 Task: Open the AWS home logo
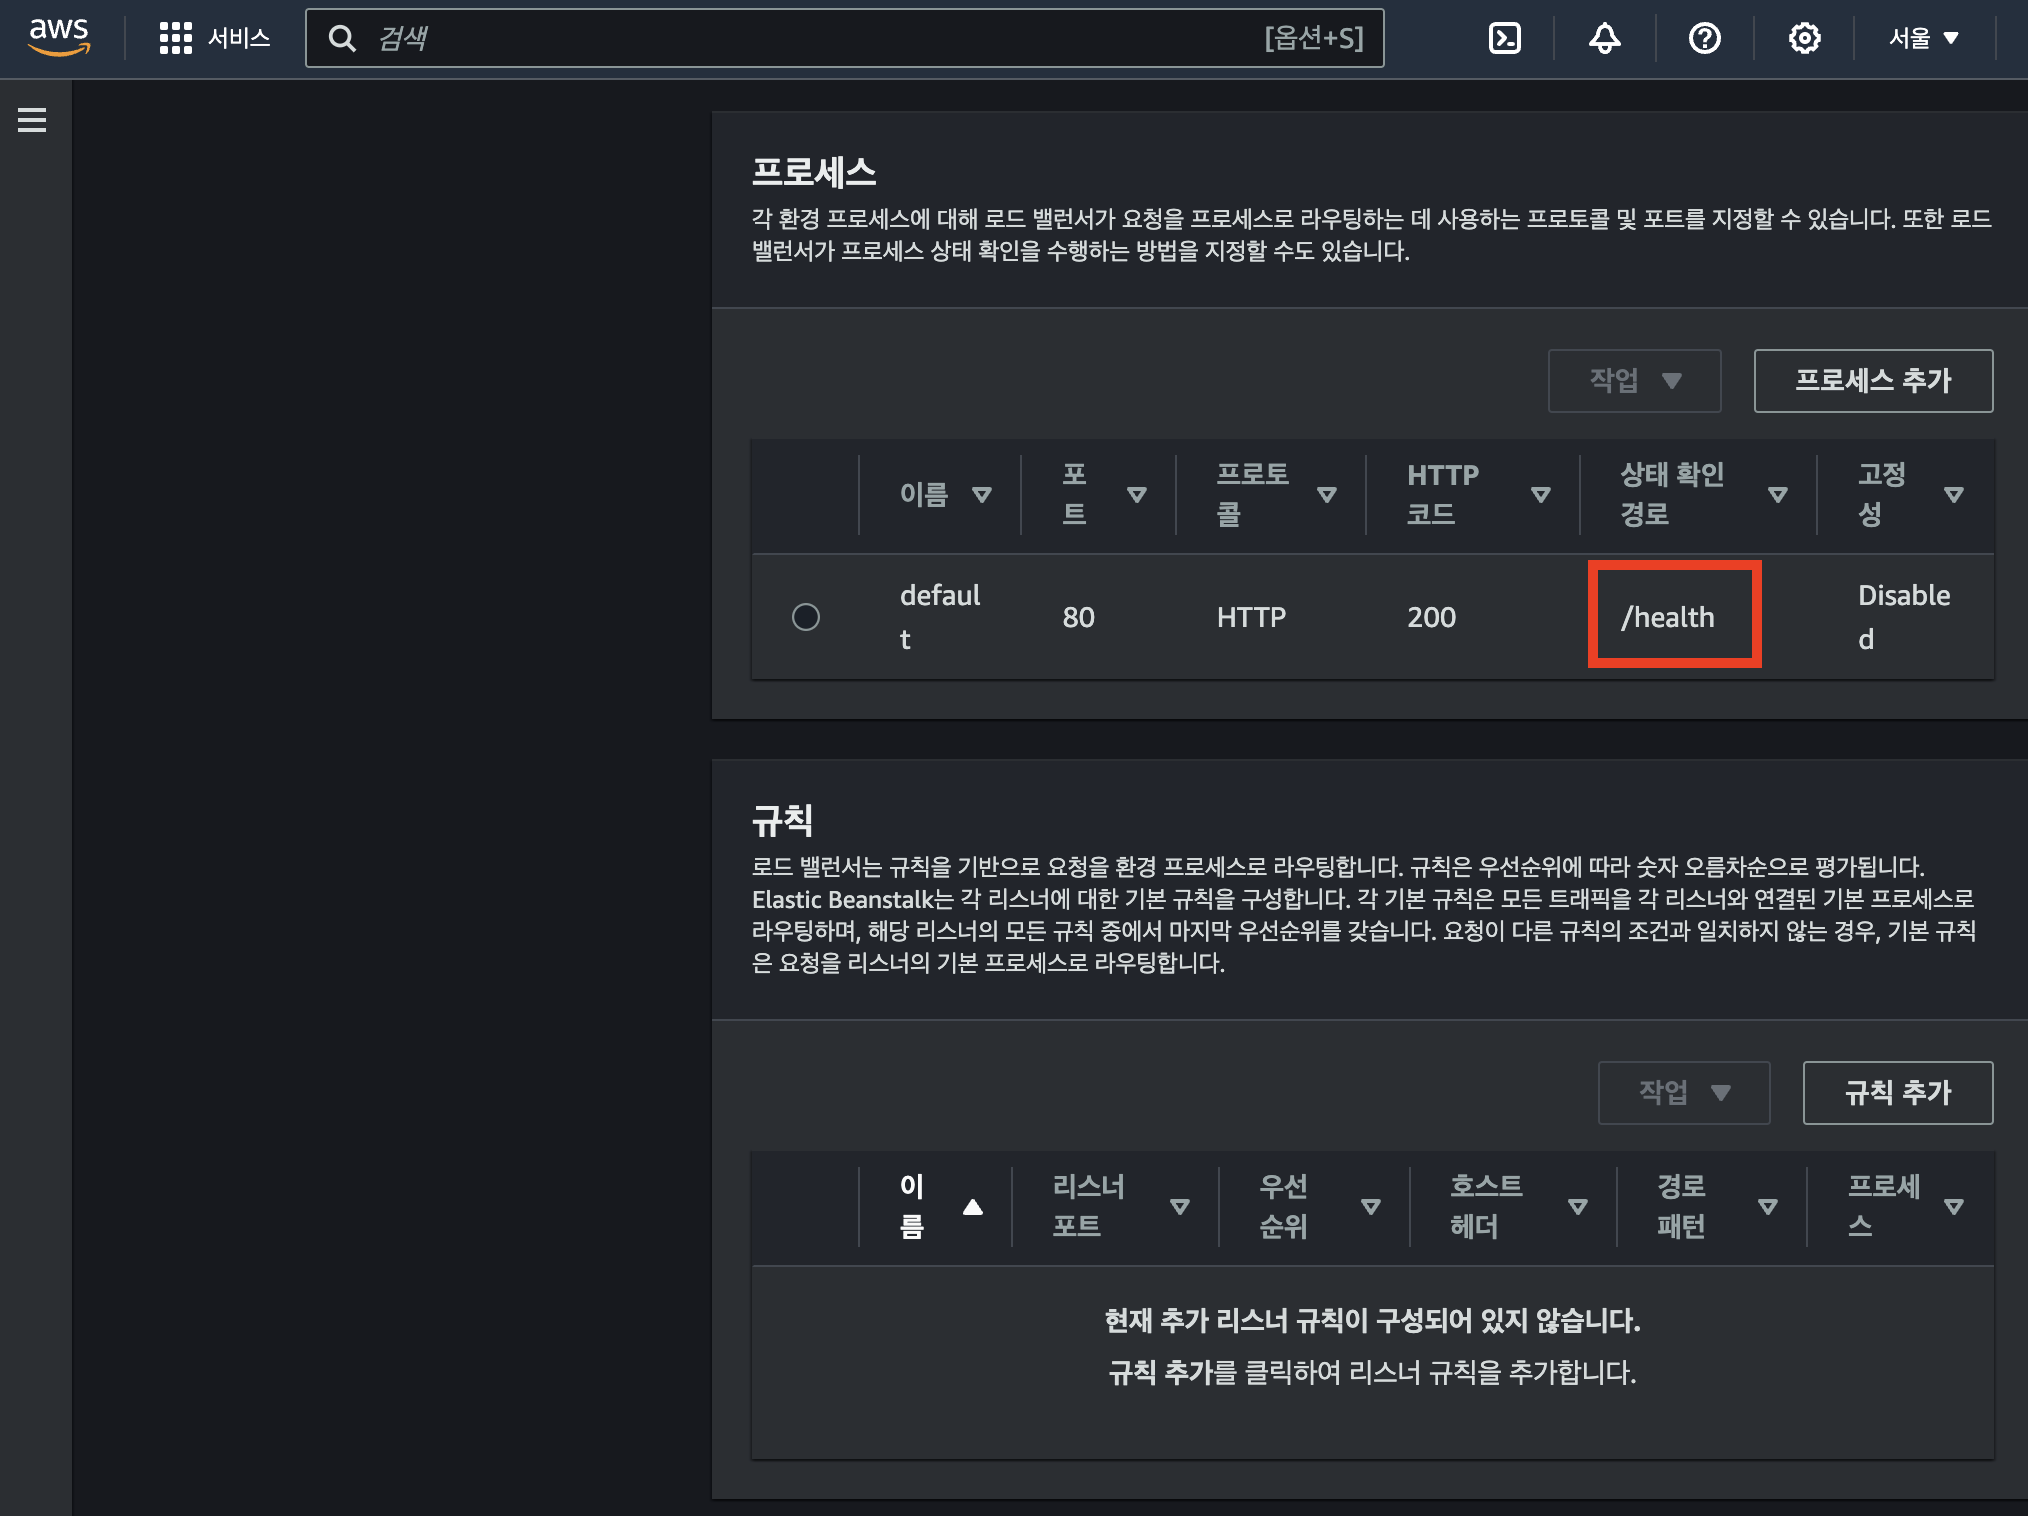[x=59, y=37]
